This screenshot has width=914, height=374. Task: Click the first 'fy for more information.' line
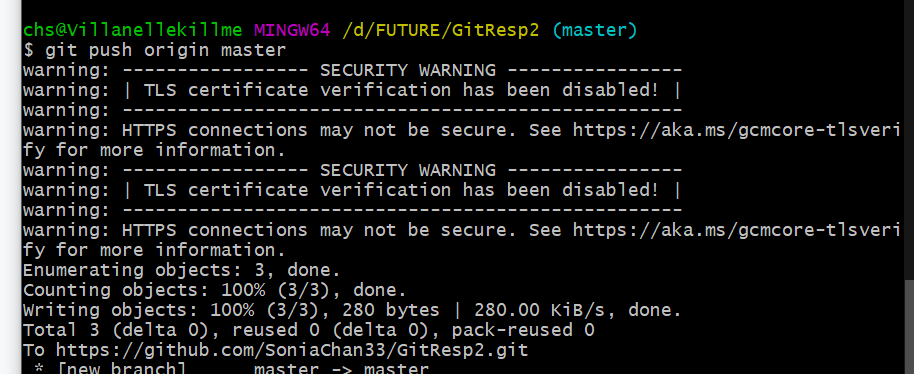(154, 151)
